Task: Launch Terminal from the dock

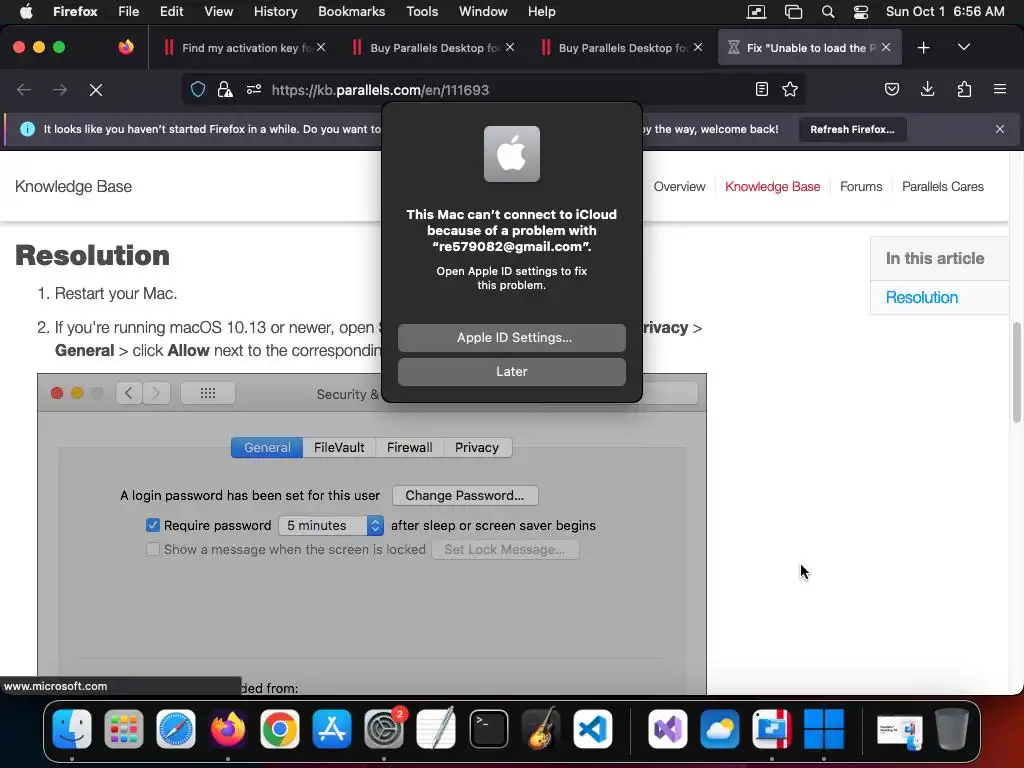Action: [488, 729]
